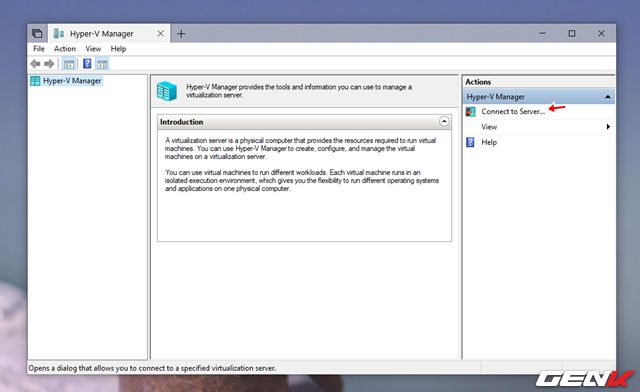Close the Hyper-V Manager tab

160,33
